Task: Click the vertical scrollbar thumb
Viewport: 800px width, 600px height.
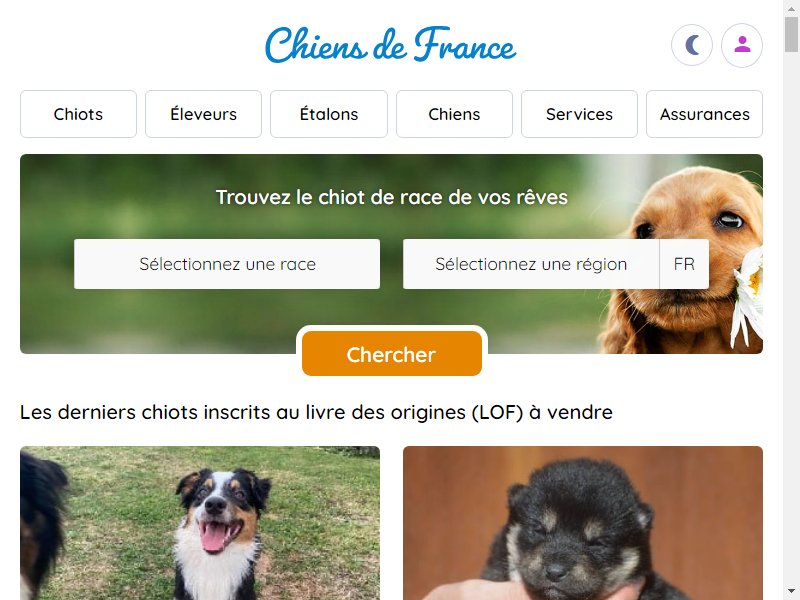Action: click(791, 34)
